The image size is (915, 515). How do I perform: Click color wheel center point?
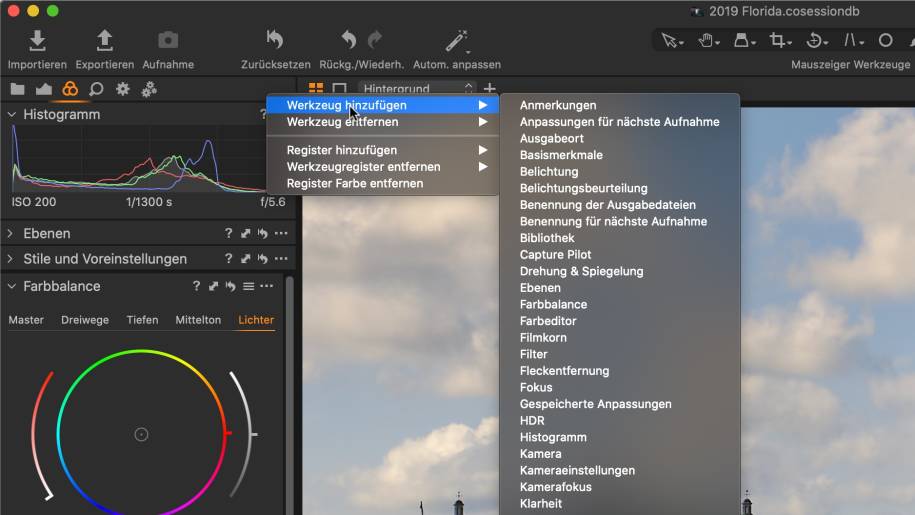141,435
